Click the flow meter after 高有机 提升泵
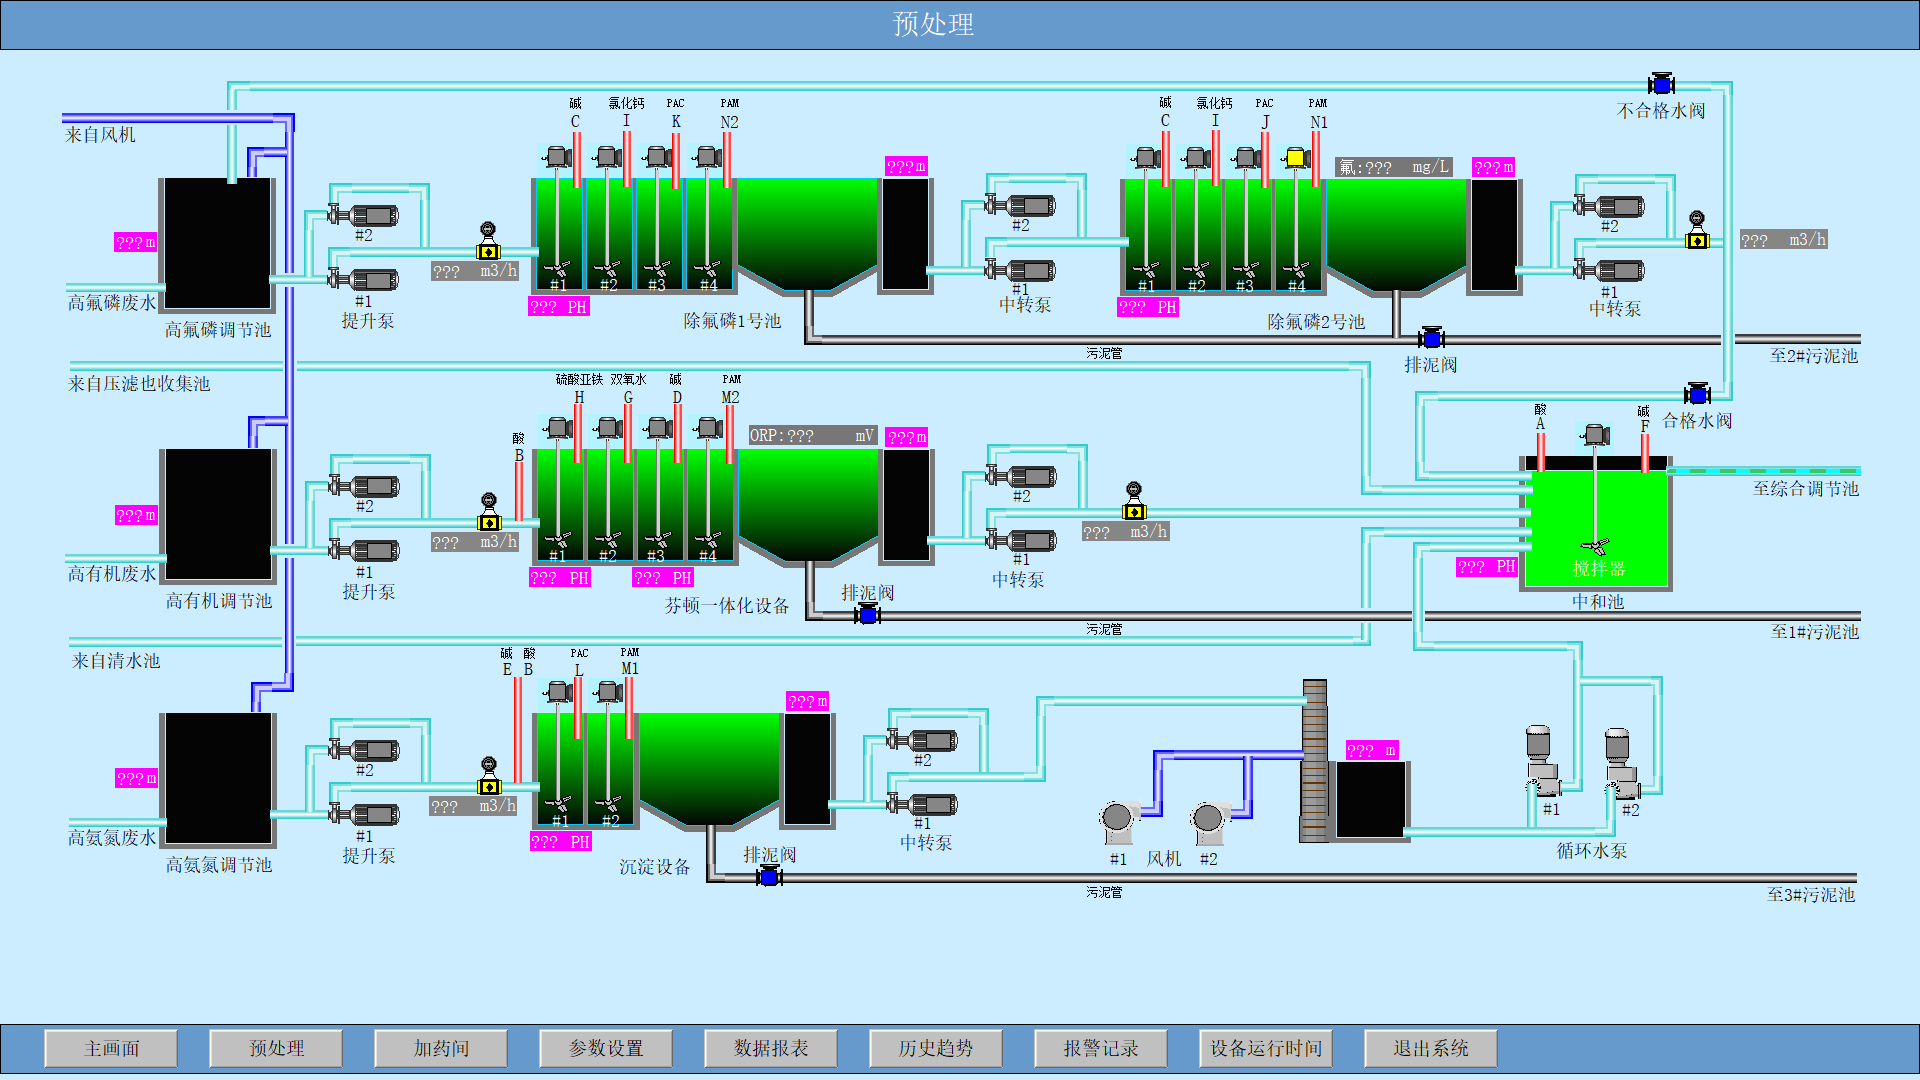The width and height of the screenshot is (1920, 1080). (489, 521)
